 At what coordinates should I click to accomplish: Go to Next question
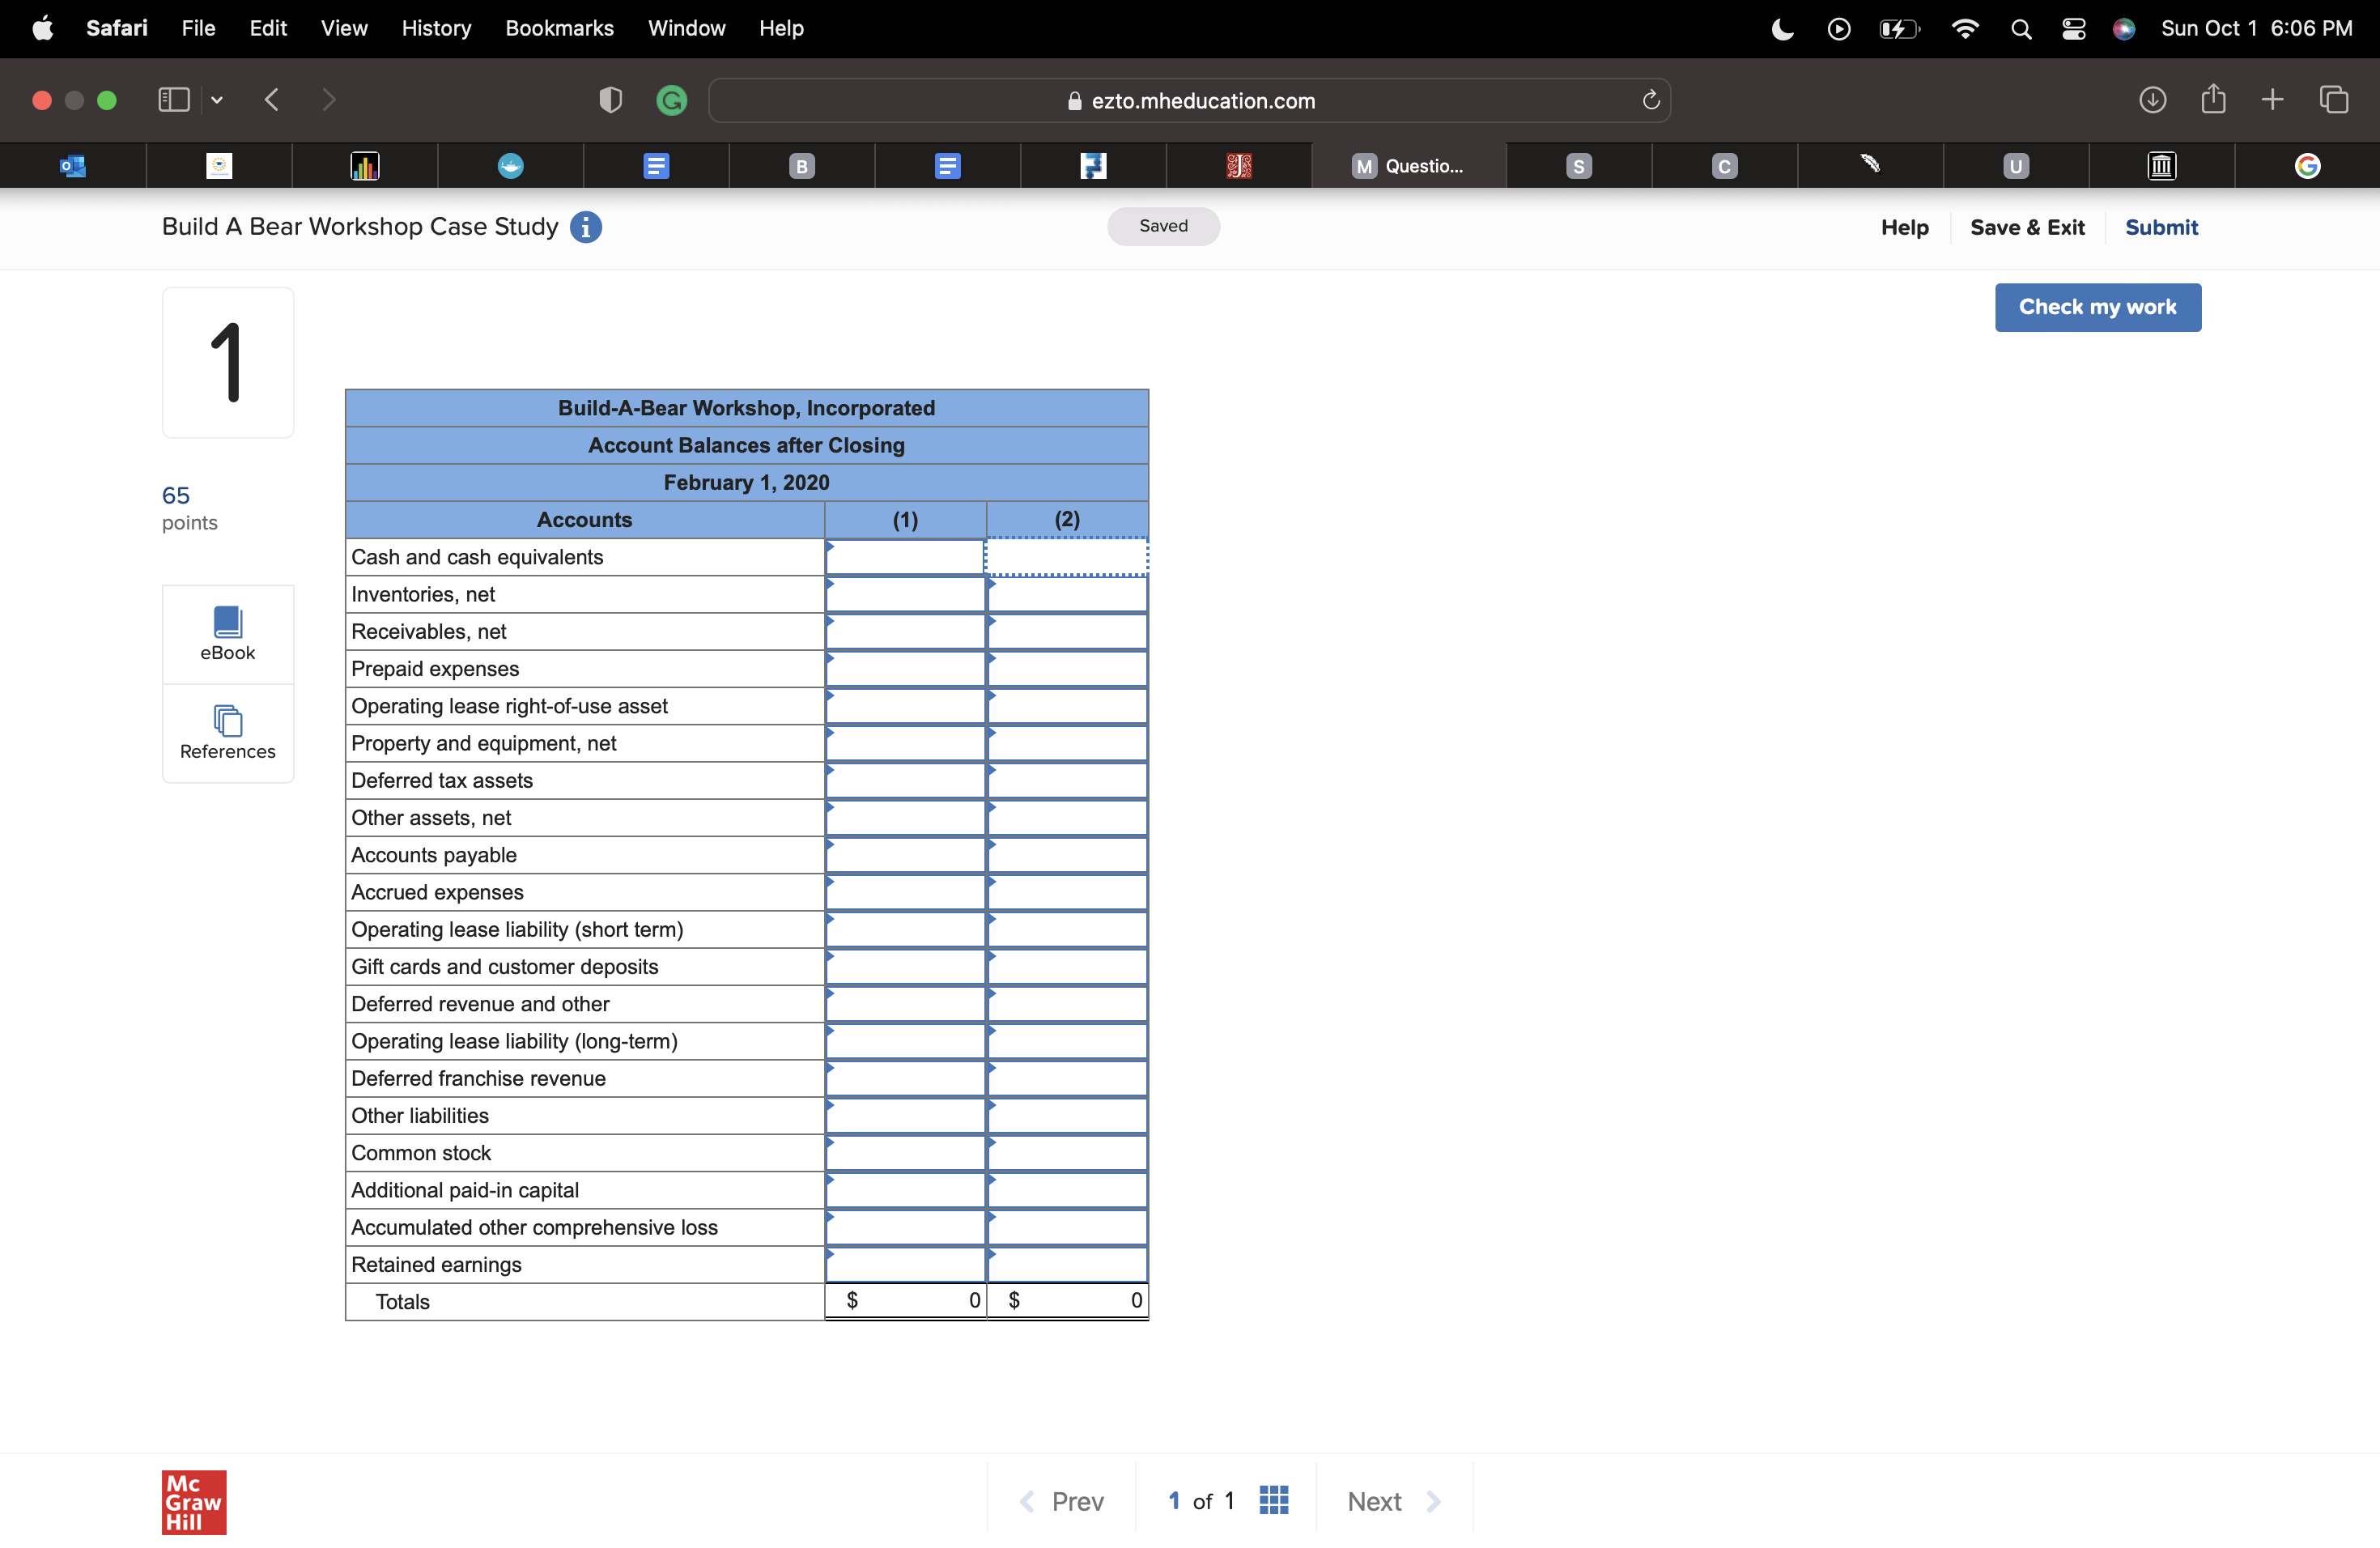(1394, 1501)
